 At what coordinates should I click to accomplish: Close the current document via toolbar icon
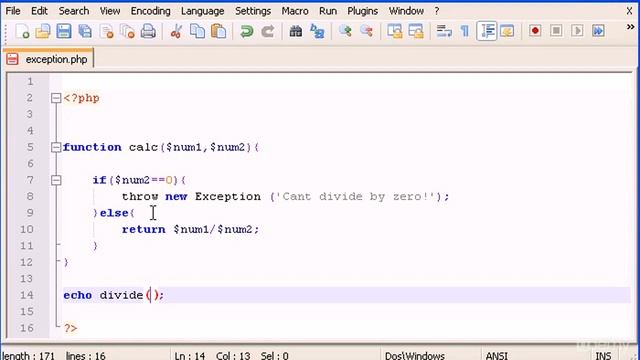pos(107,31)
